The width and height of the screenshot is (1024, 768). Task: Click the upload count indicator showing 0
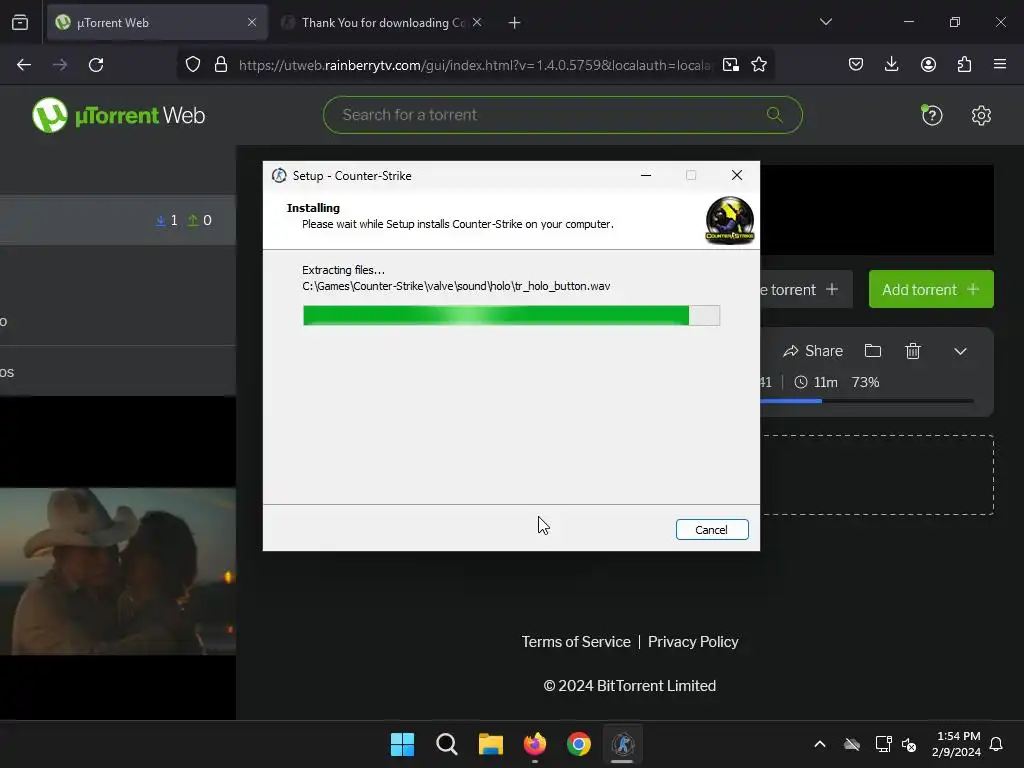[x=200, y=221]
